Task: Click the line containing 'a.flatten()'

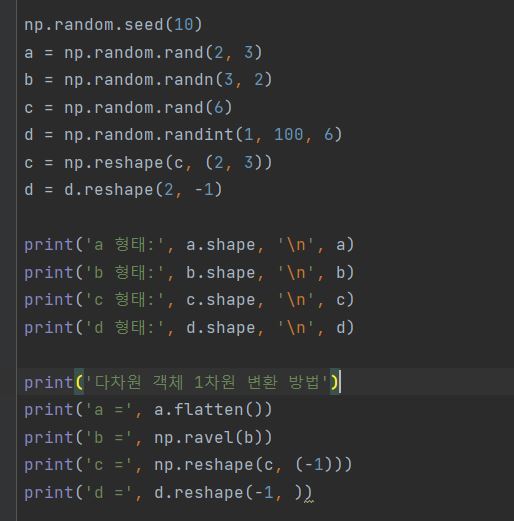Action: coord(148,410)
